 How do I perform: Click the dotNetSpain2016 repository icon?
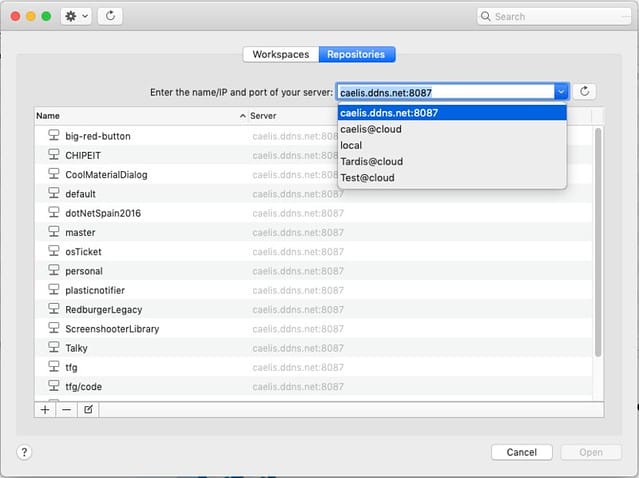pos(54,212)
